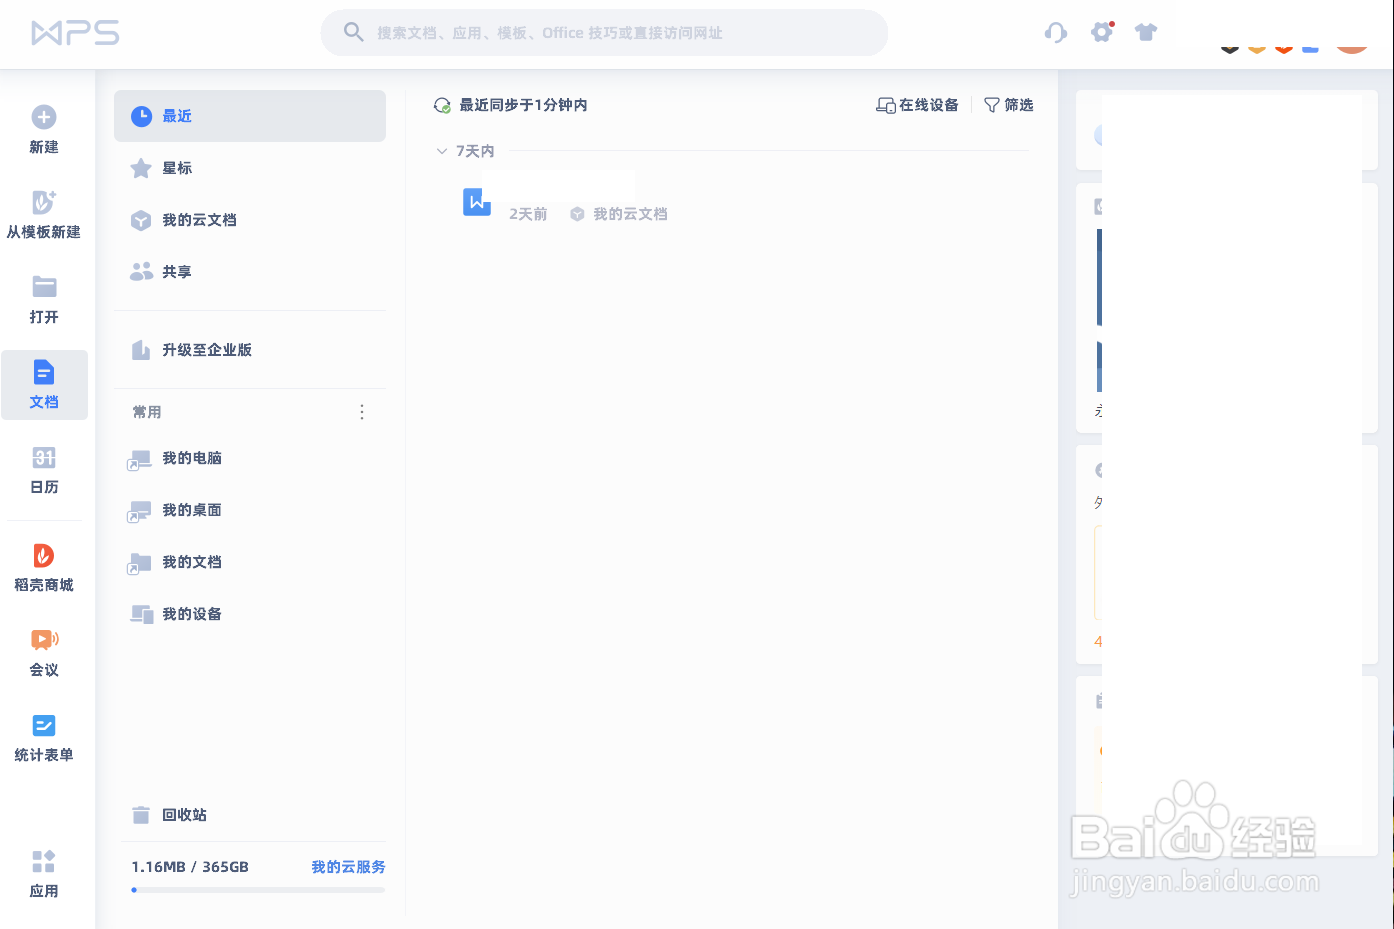Open the 我的云服务 link
The height and width of the screenshot is (929, 1394).
point(346,867)
